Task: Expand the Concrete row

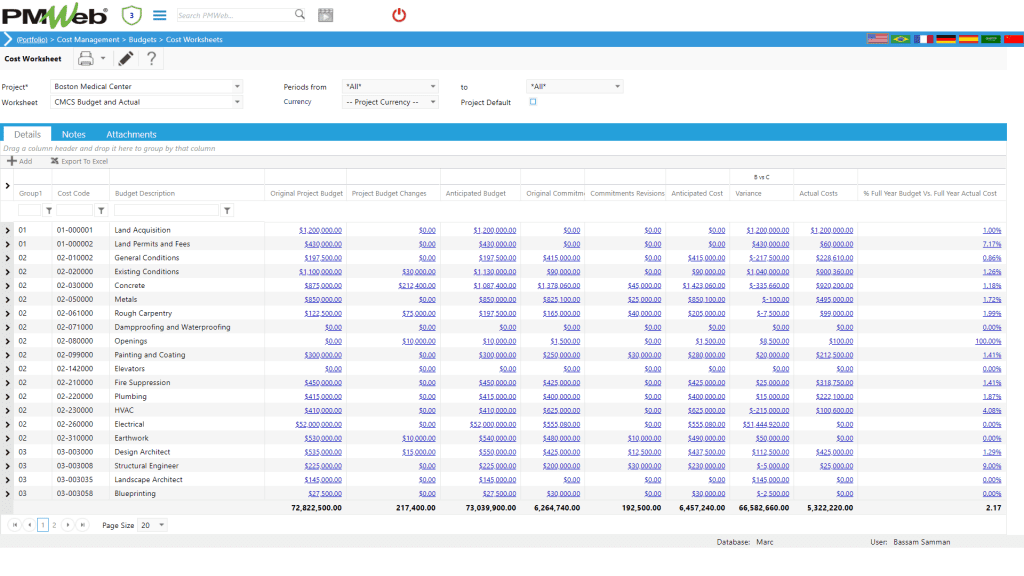Action: (8, 286)
